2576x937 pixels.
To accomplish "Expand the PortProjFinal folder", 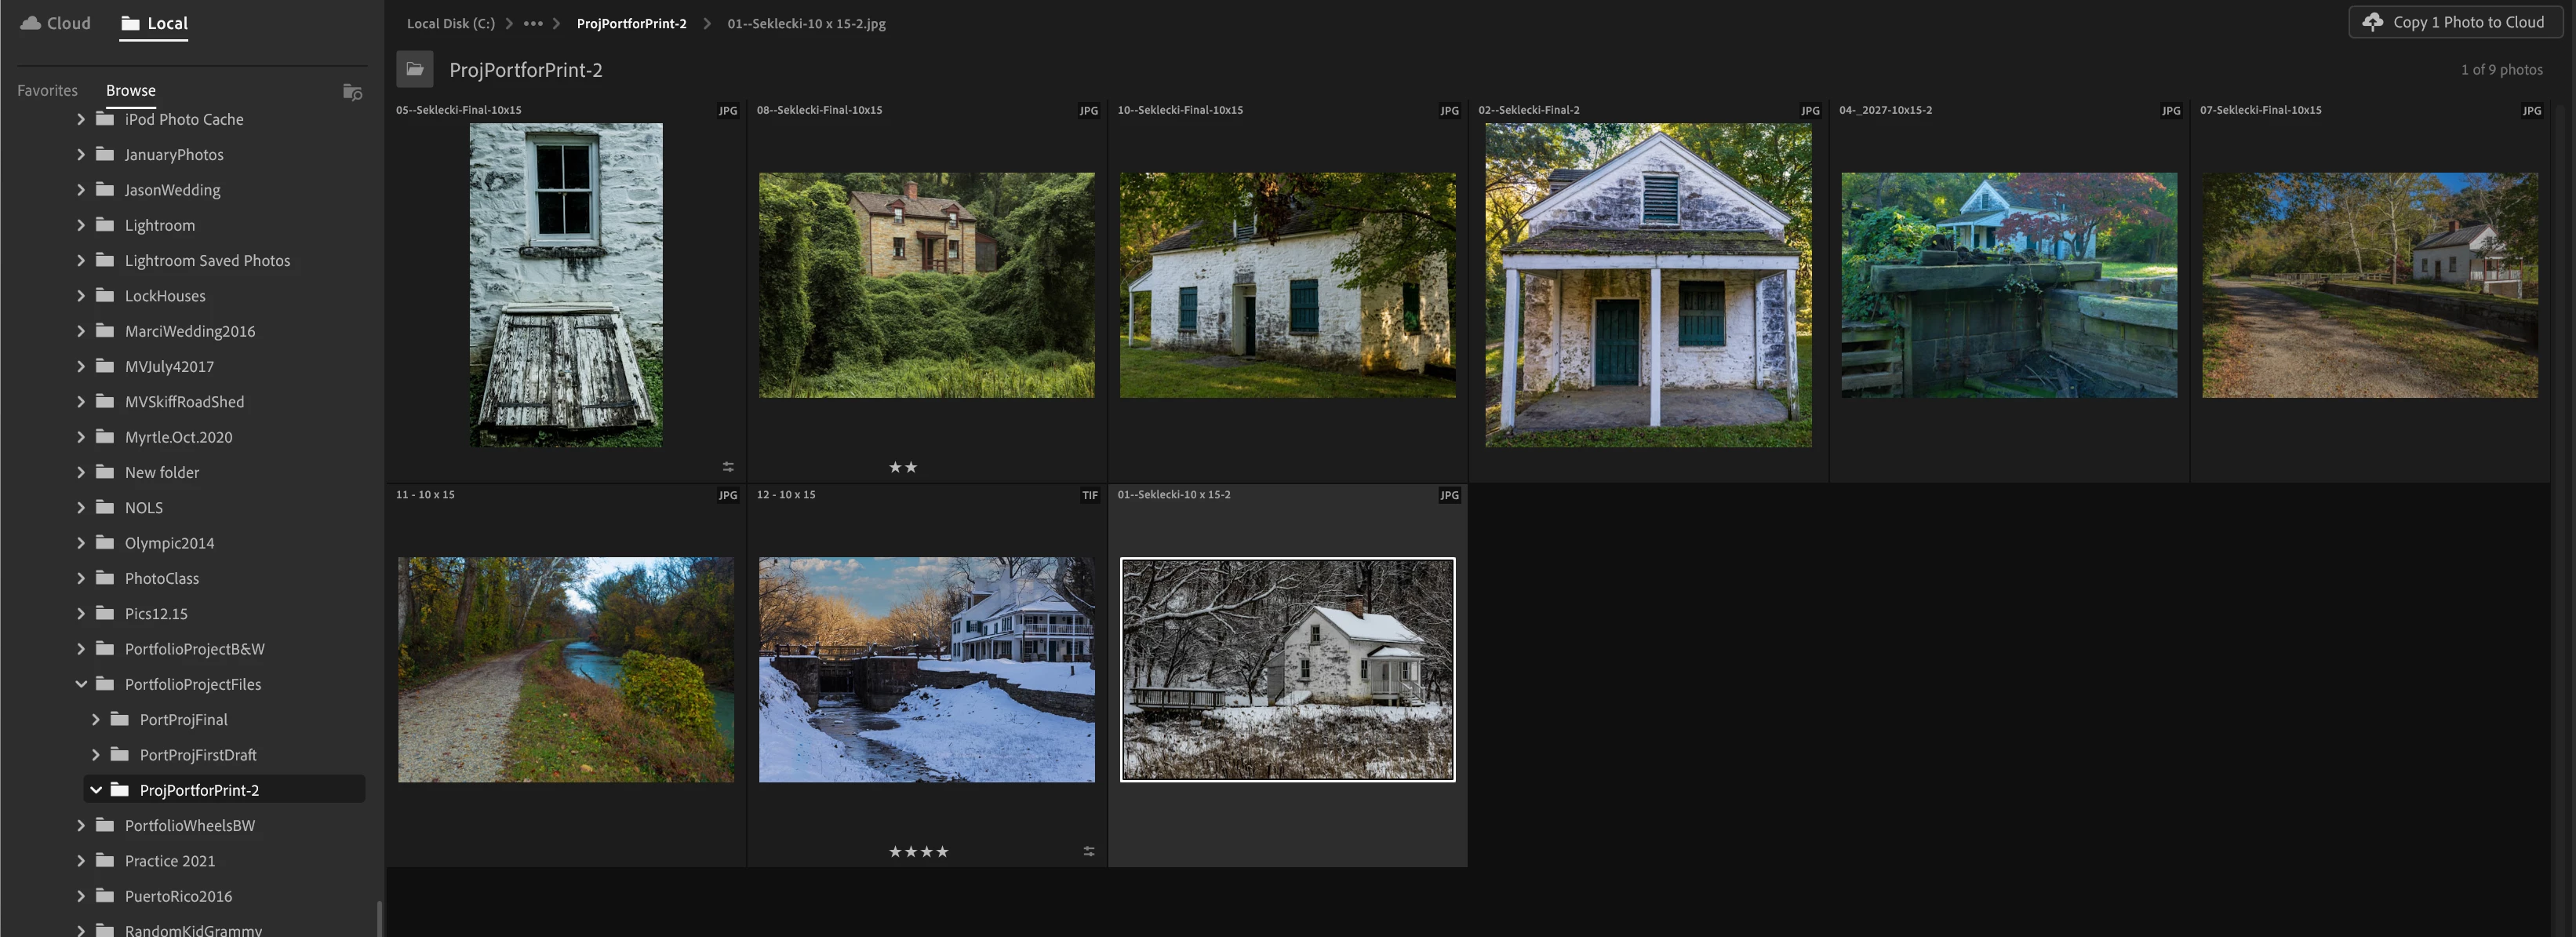I will [96, 719].
